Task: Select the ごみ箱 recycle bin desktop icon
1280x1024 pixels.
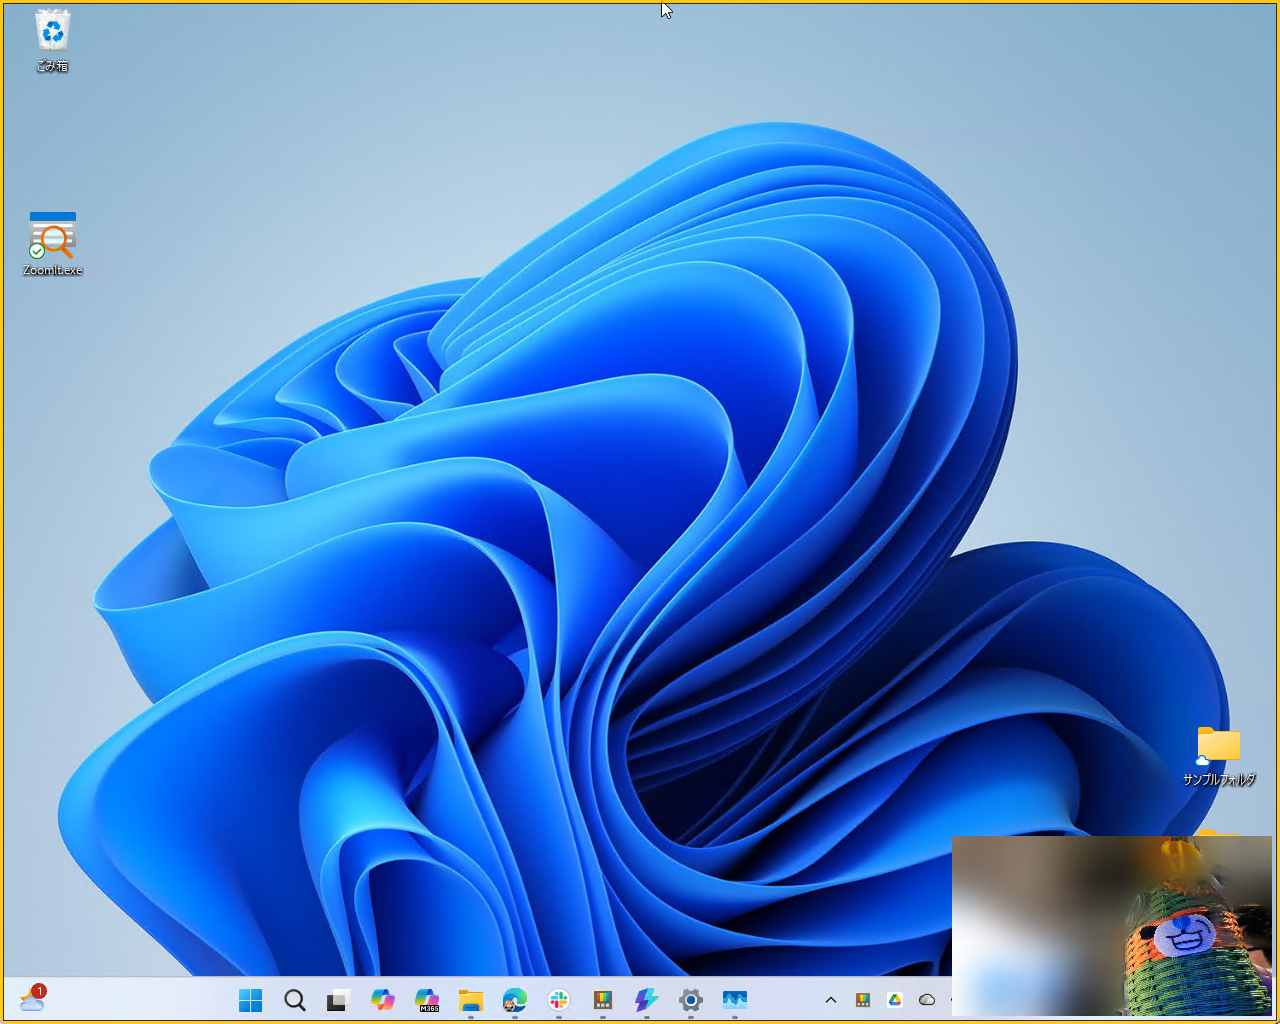Action: click(52, 41)
